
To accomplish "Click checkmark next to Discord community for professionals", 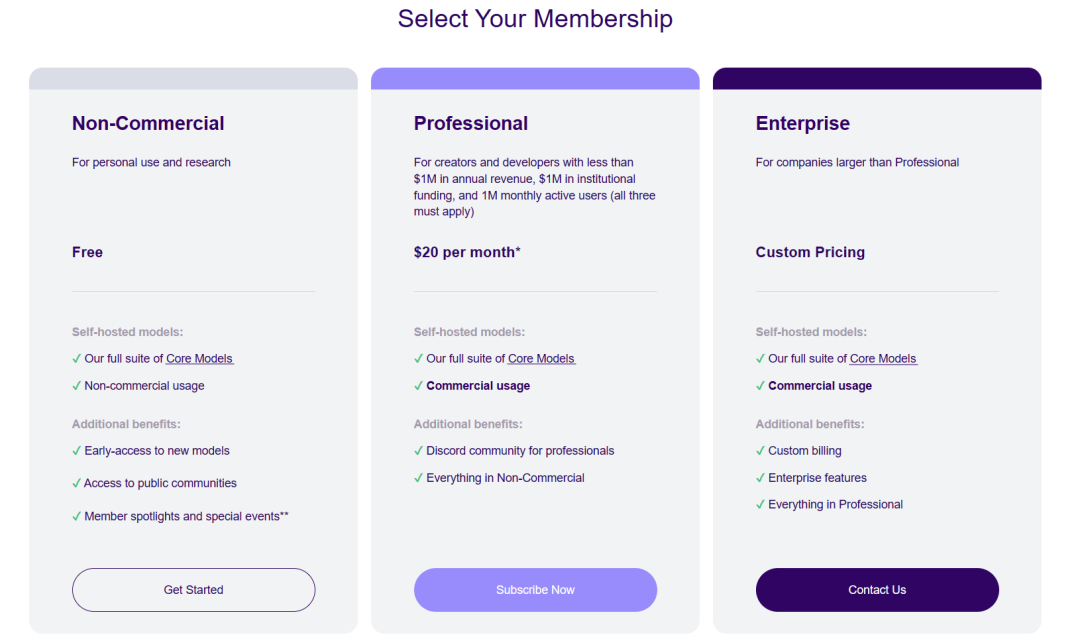I will 419,451.
